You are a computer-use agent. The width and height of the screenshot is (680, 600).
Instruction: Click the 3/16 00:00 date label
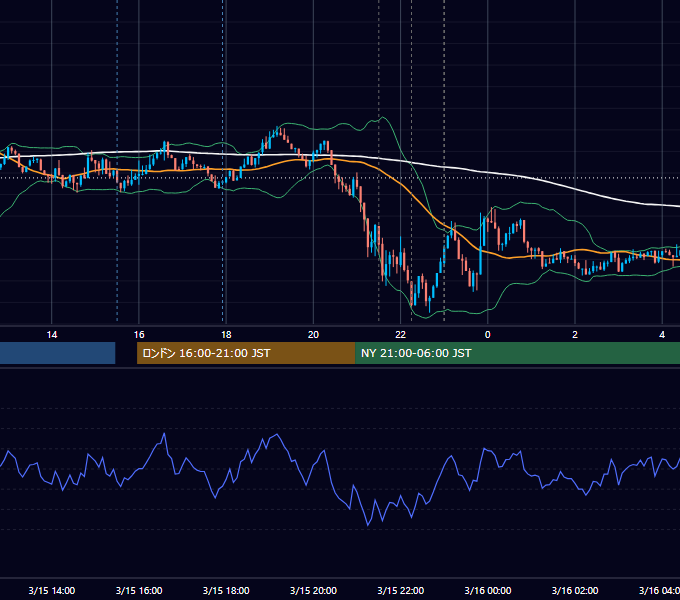tap(487, 590)
